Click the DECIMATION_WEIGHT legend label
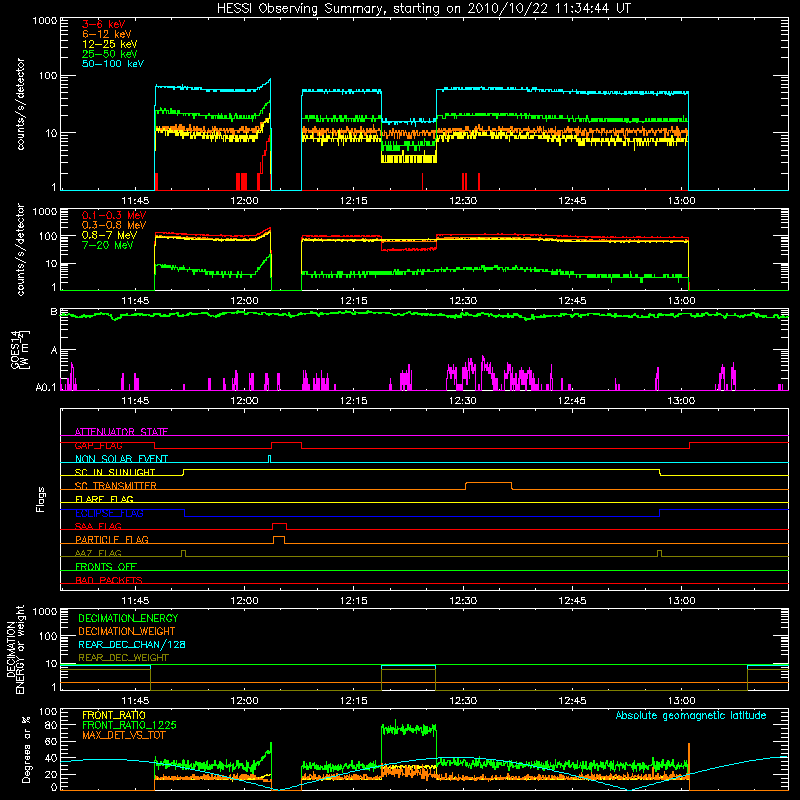800x800 pixels. point(127,631)
